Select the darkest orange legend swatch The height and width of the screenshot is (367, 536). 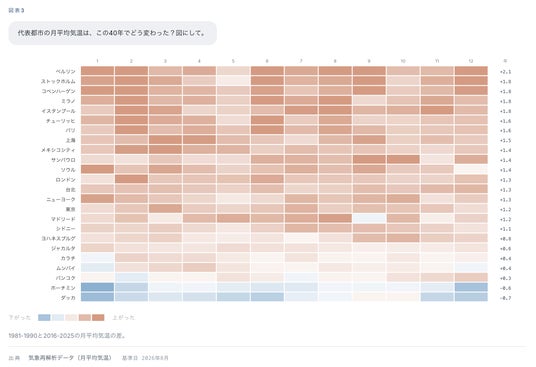click(98, 317)
